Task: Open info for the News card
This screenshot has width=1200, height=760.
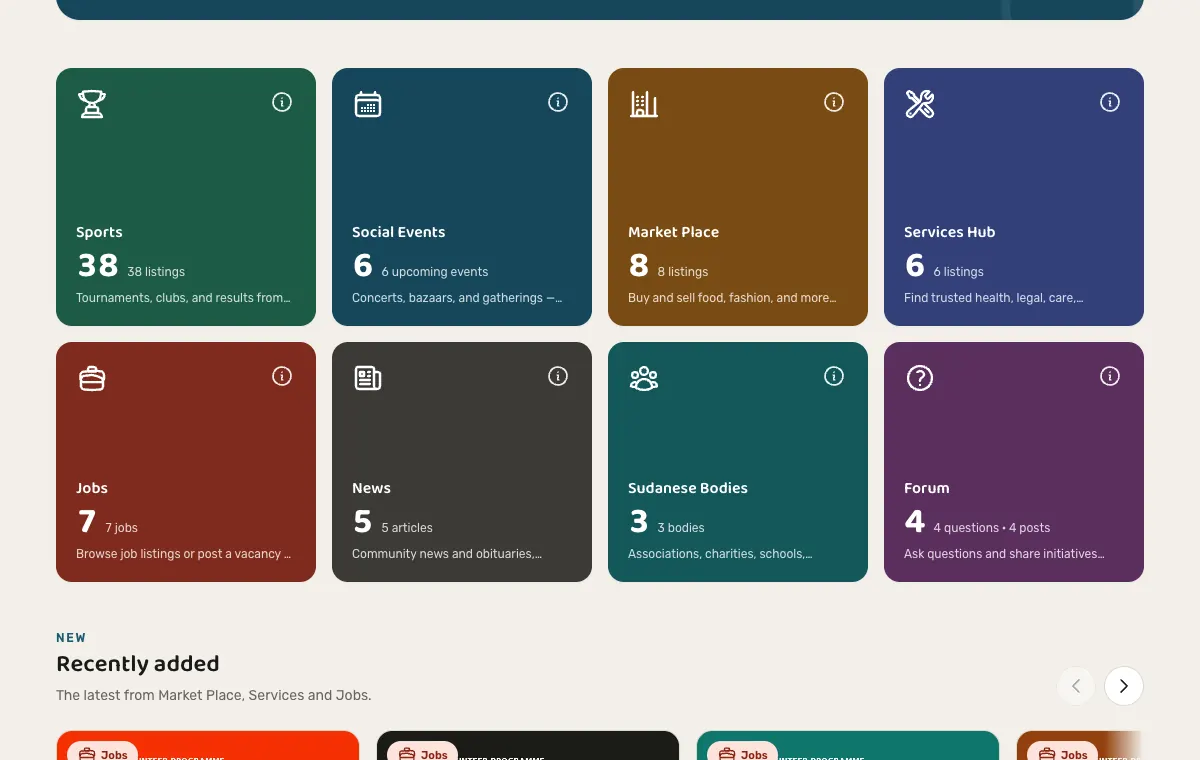Action: (x=558, y=376)
